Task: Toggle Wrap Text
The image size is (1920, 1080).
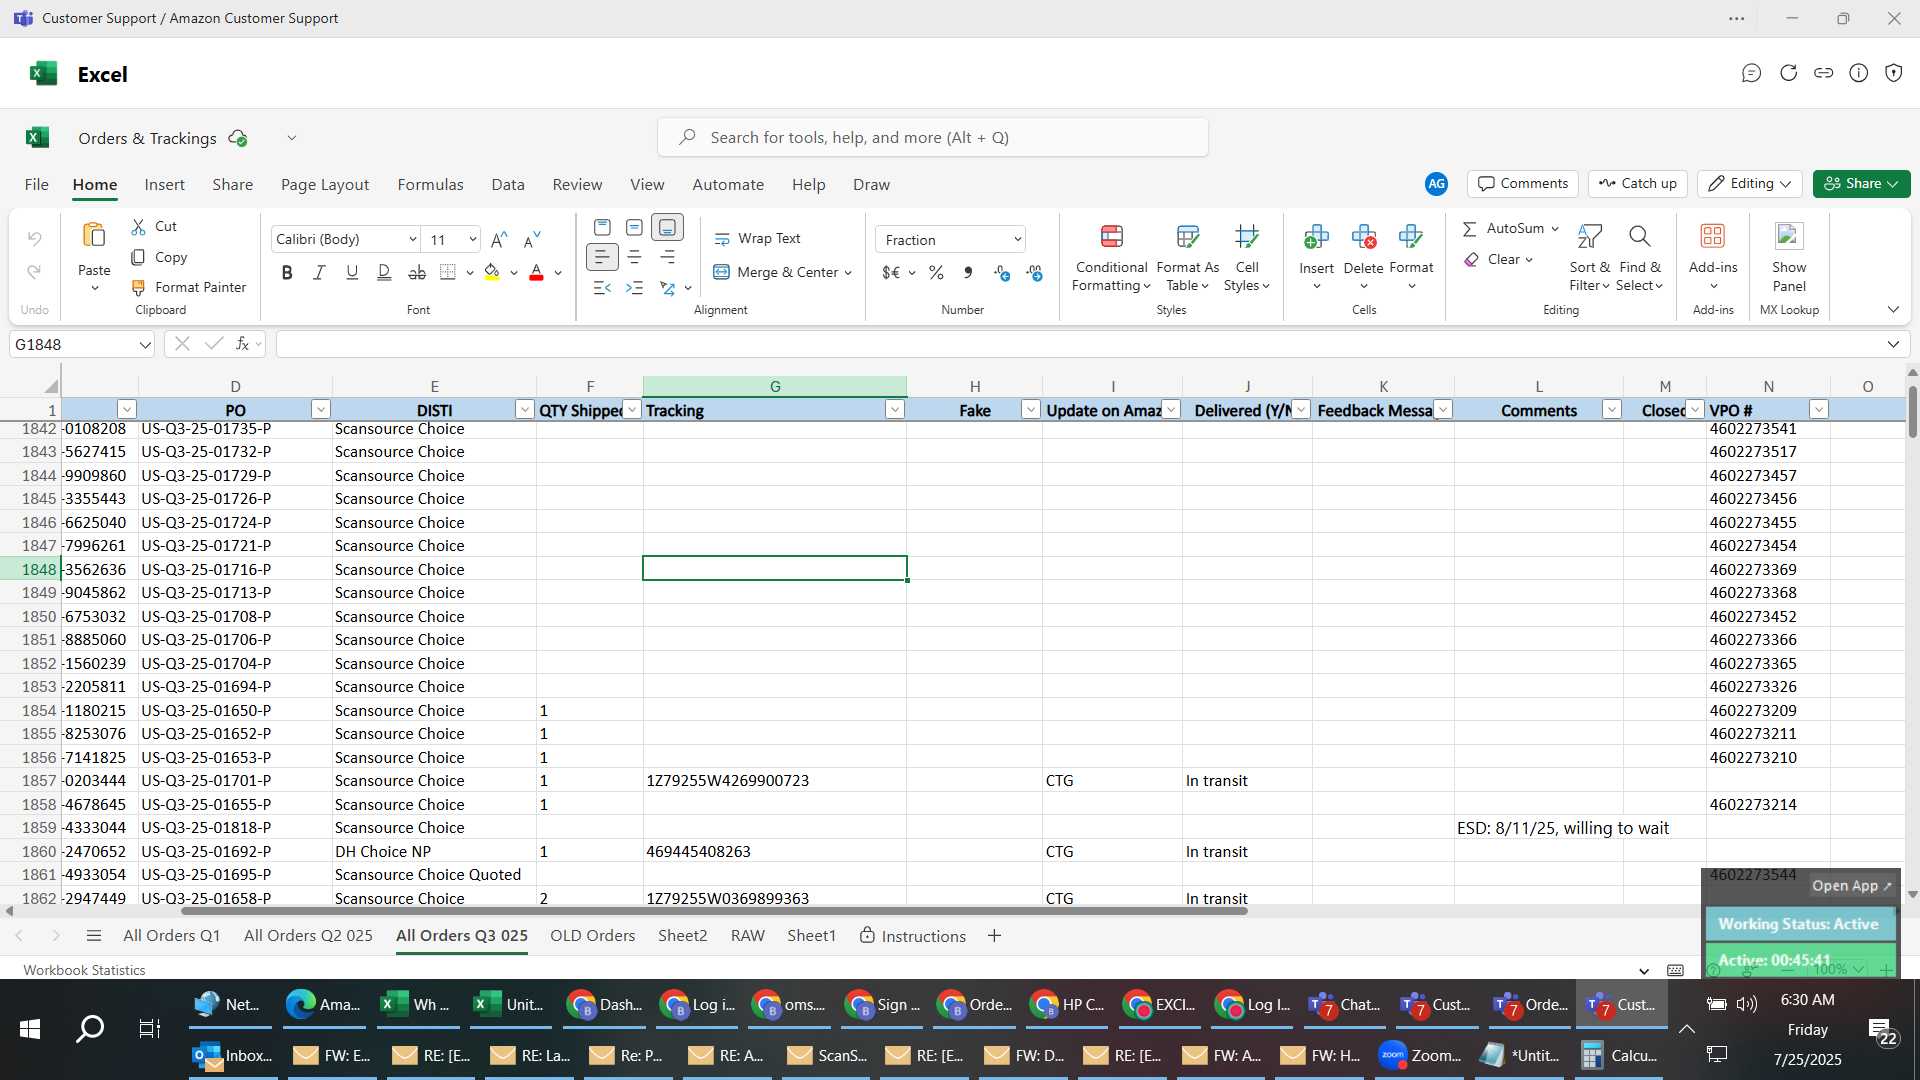Action: [757, 239]
